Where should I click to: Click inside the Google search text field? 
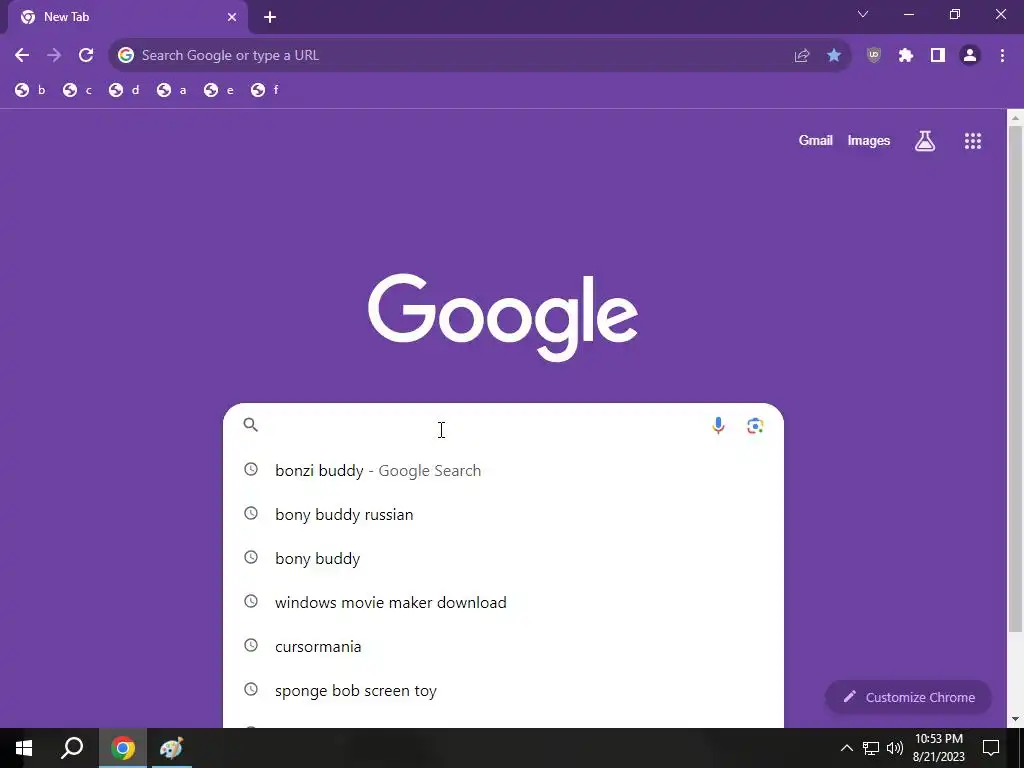(x=483, y=426)
